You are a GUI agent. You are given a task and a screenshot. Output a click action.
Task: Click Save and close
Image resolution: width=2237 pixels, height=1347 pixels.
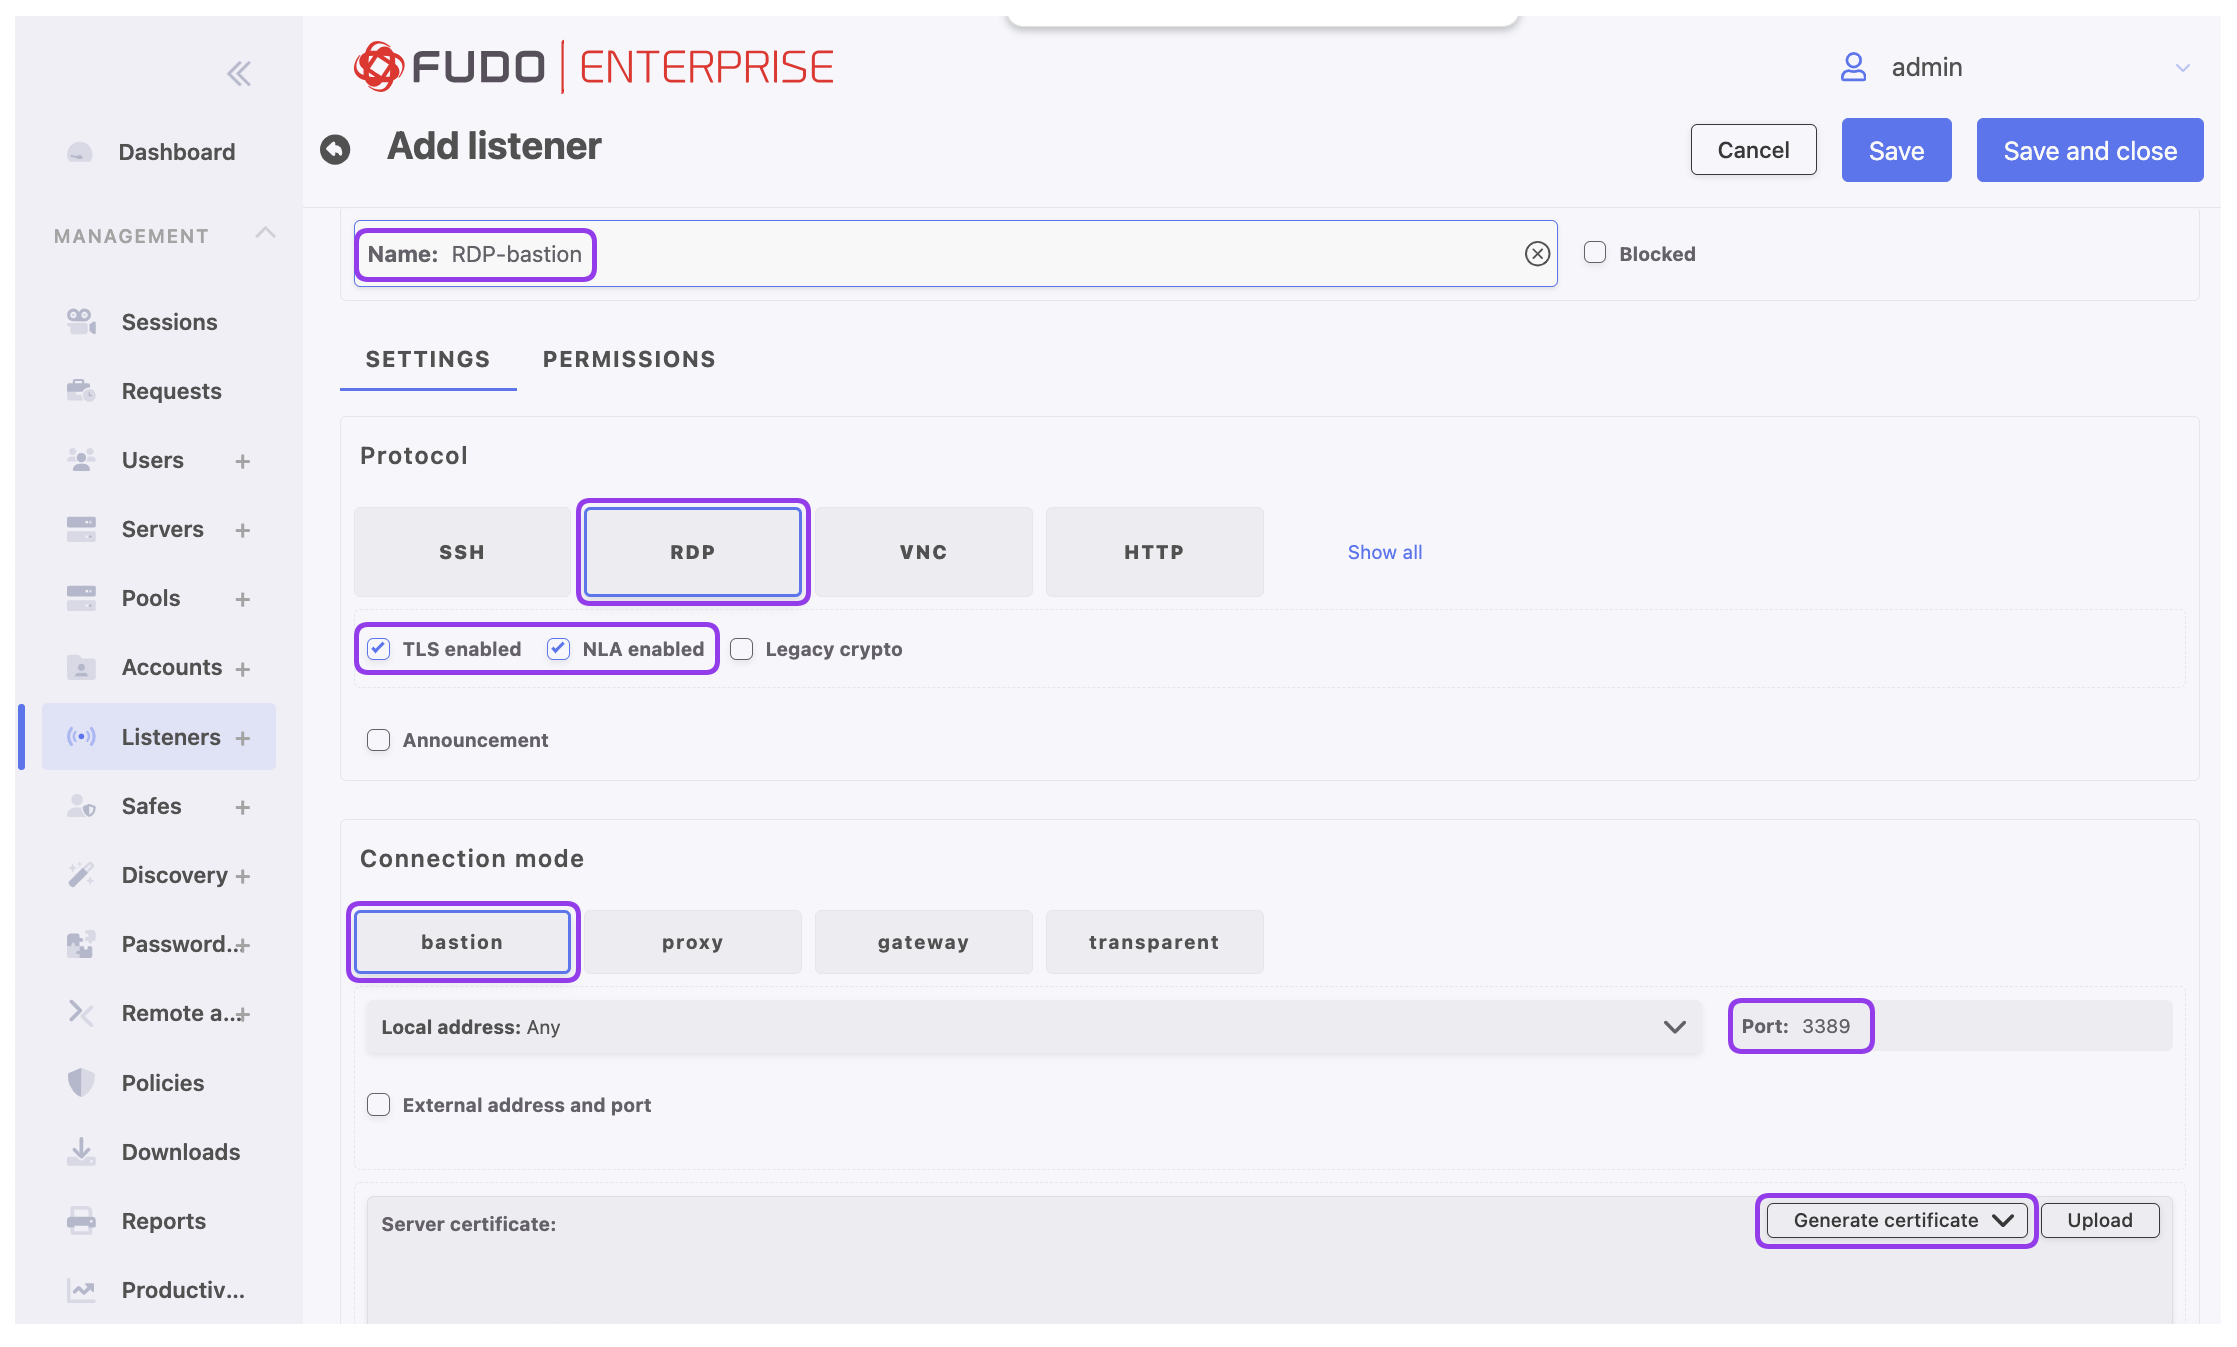(x=2090, y=150)
